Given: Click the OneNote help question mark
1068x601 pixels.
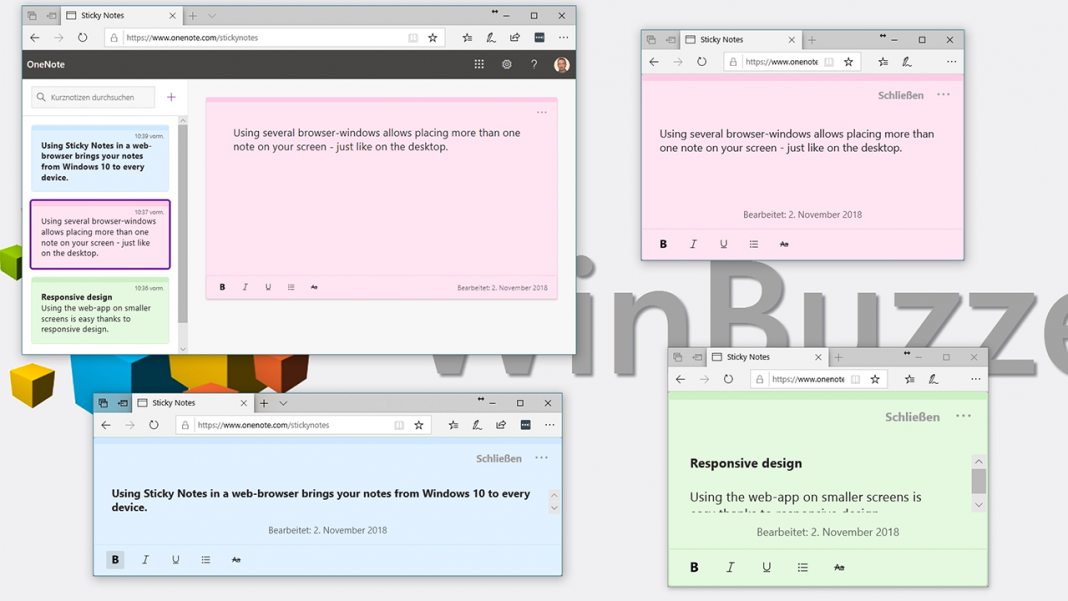Looking at the screenshot, I should point(534,64).
